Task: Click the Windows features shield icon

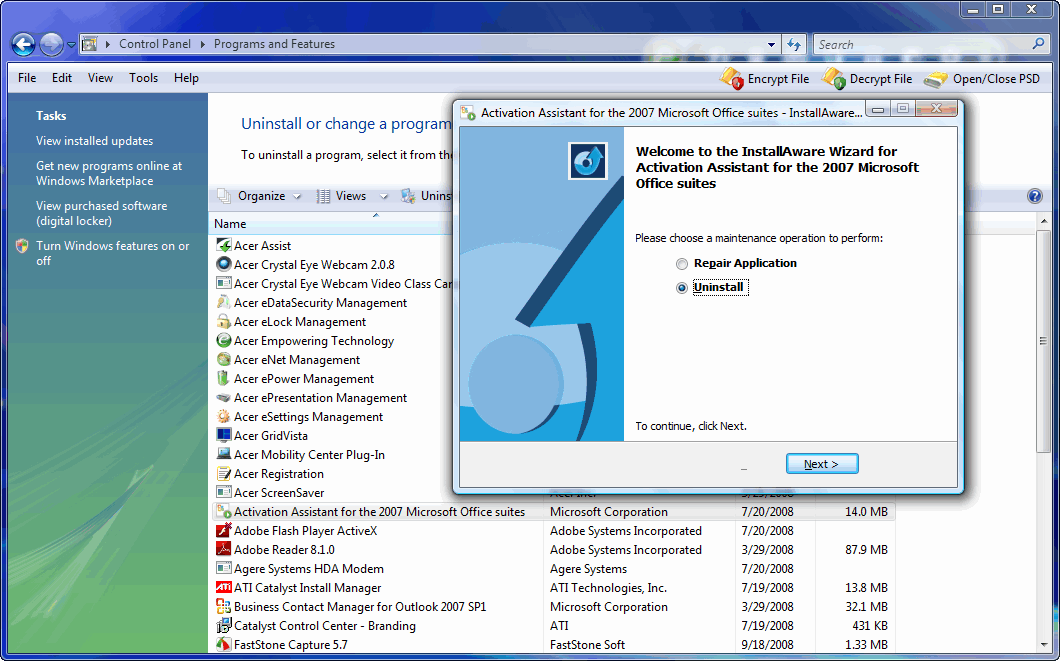Action: click(x=22, y=246)
